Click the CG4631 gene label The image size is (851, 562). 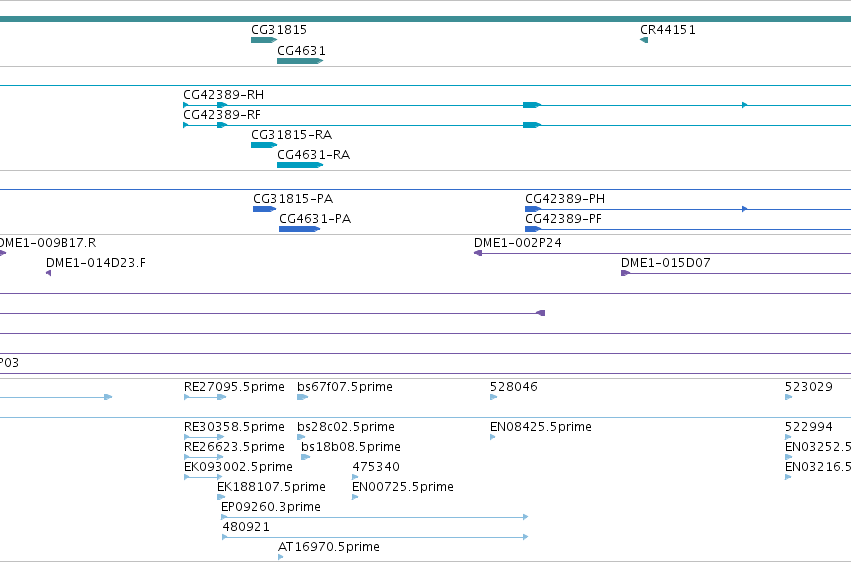[x=301, y=51]
